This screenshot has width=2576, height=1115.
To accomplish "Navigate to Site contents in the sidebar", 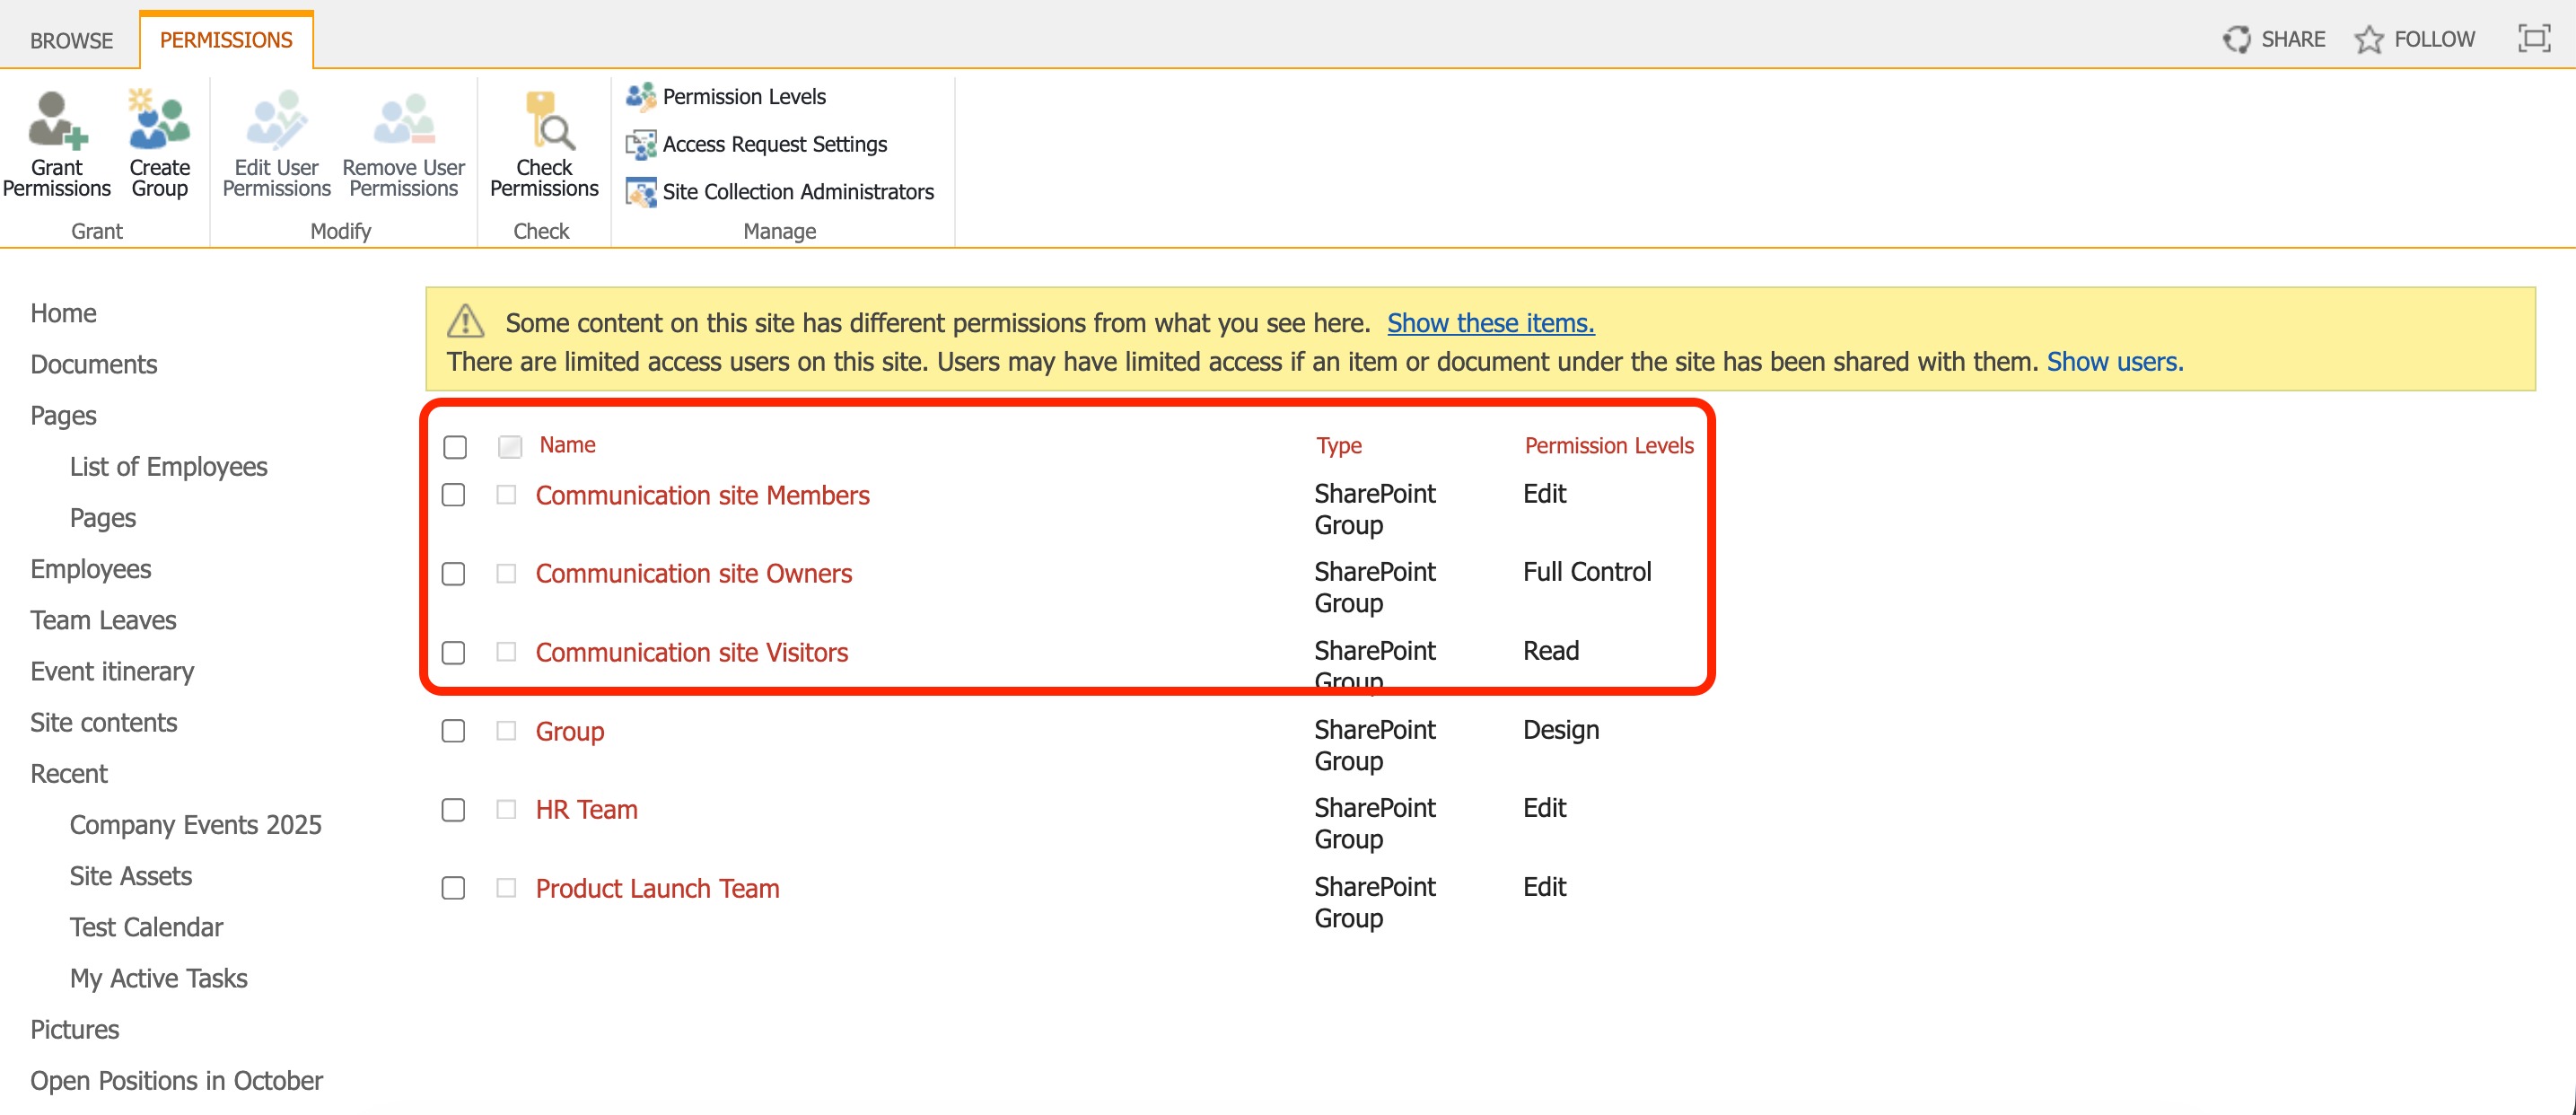I will 104,722.
